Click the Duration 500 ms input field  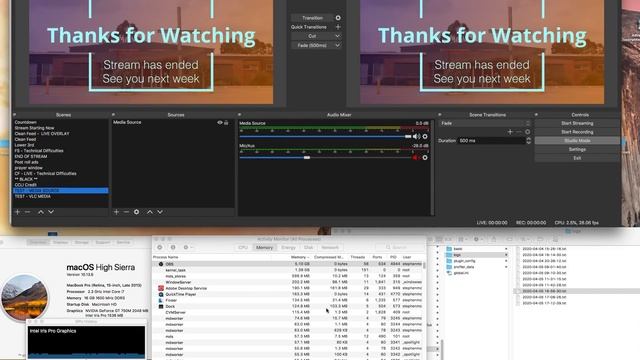coord(491,141)
